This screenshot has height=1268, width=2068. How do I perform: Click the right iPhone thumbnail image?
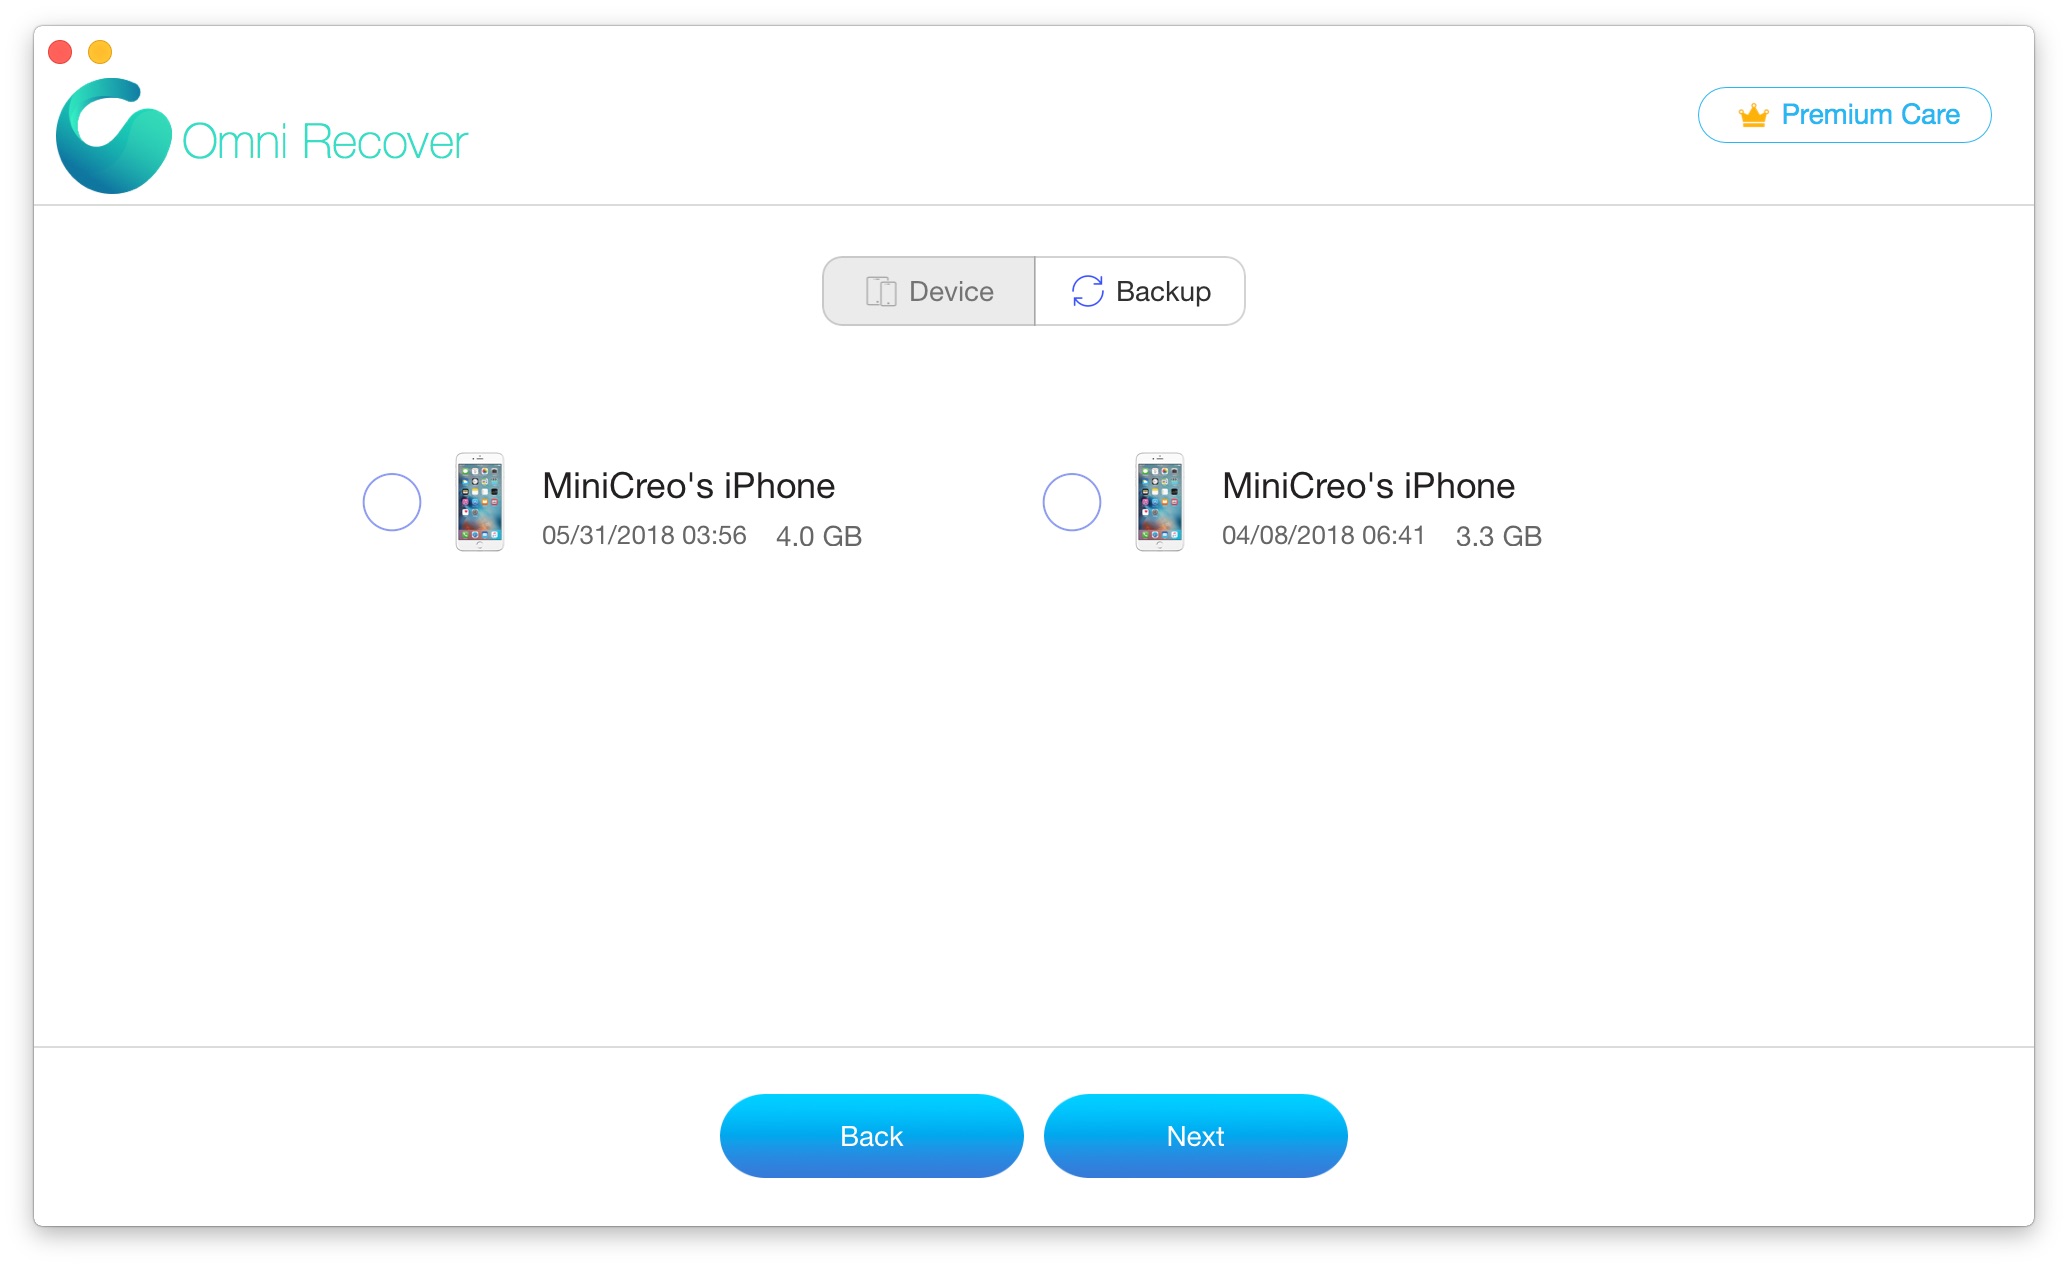[x=1163, y=501]
